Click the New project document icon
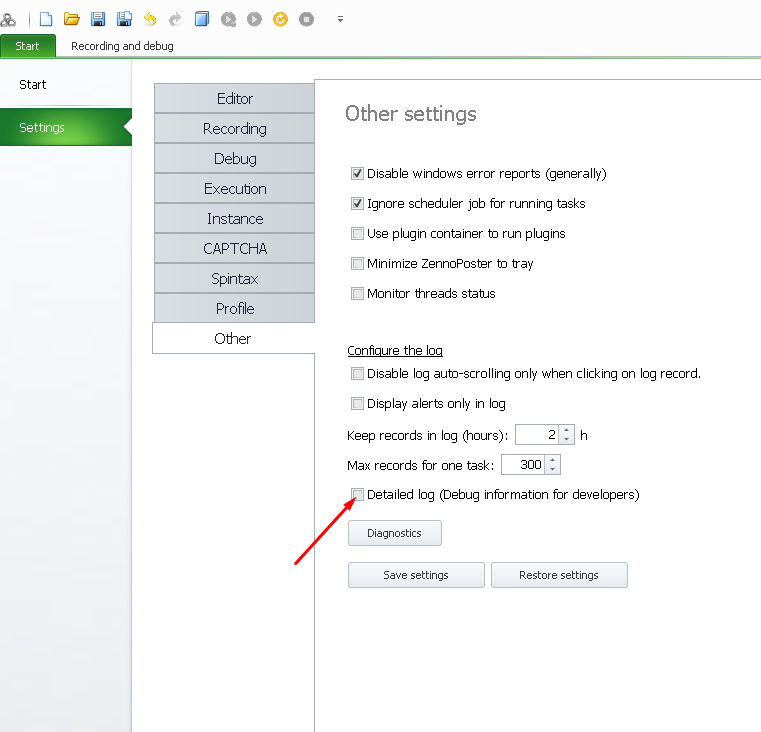This screenshot has height=732, width=761. pos(46,19)
